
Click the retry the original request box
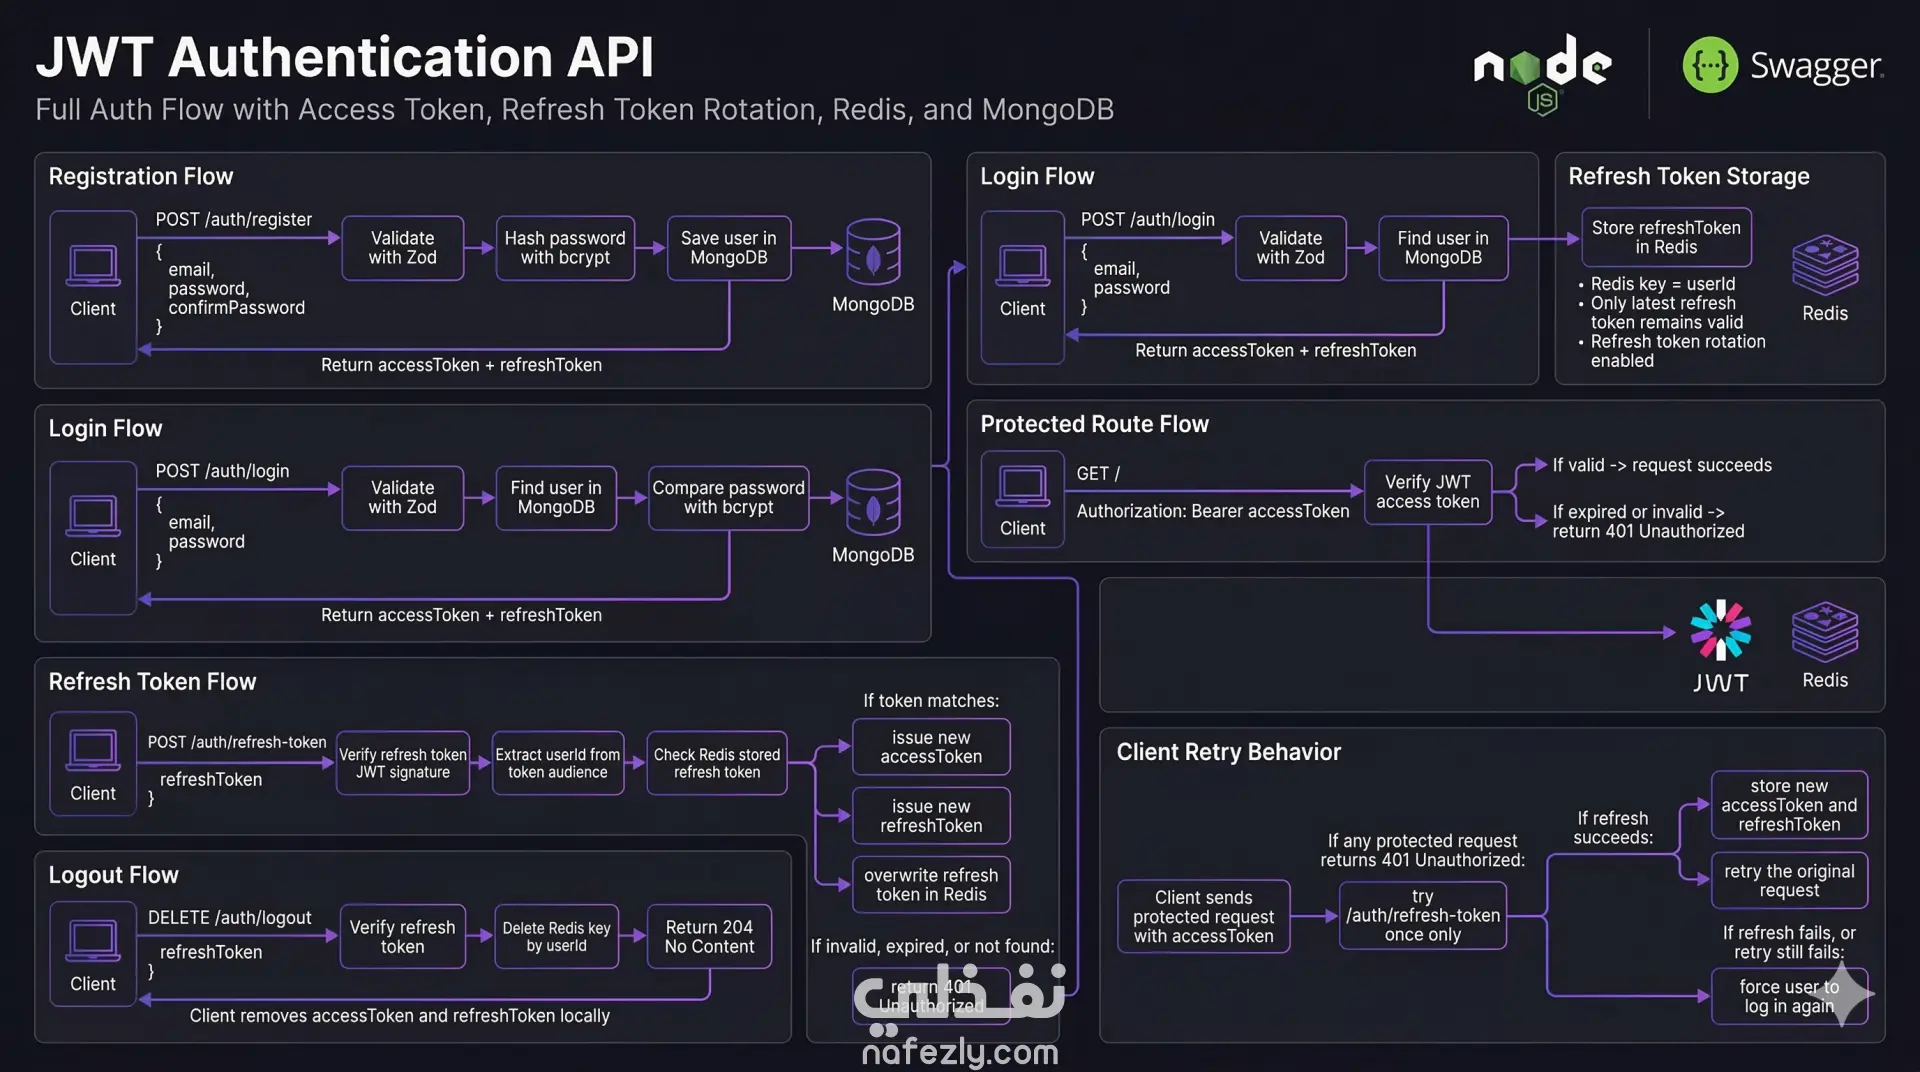click(1789, 881)
